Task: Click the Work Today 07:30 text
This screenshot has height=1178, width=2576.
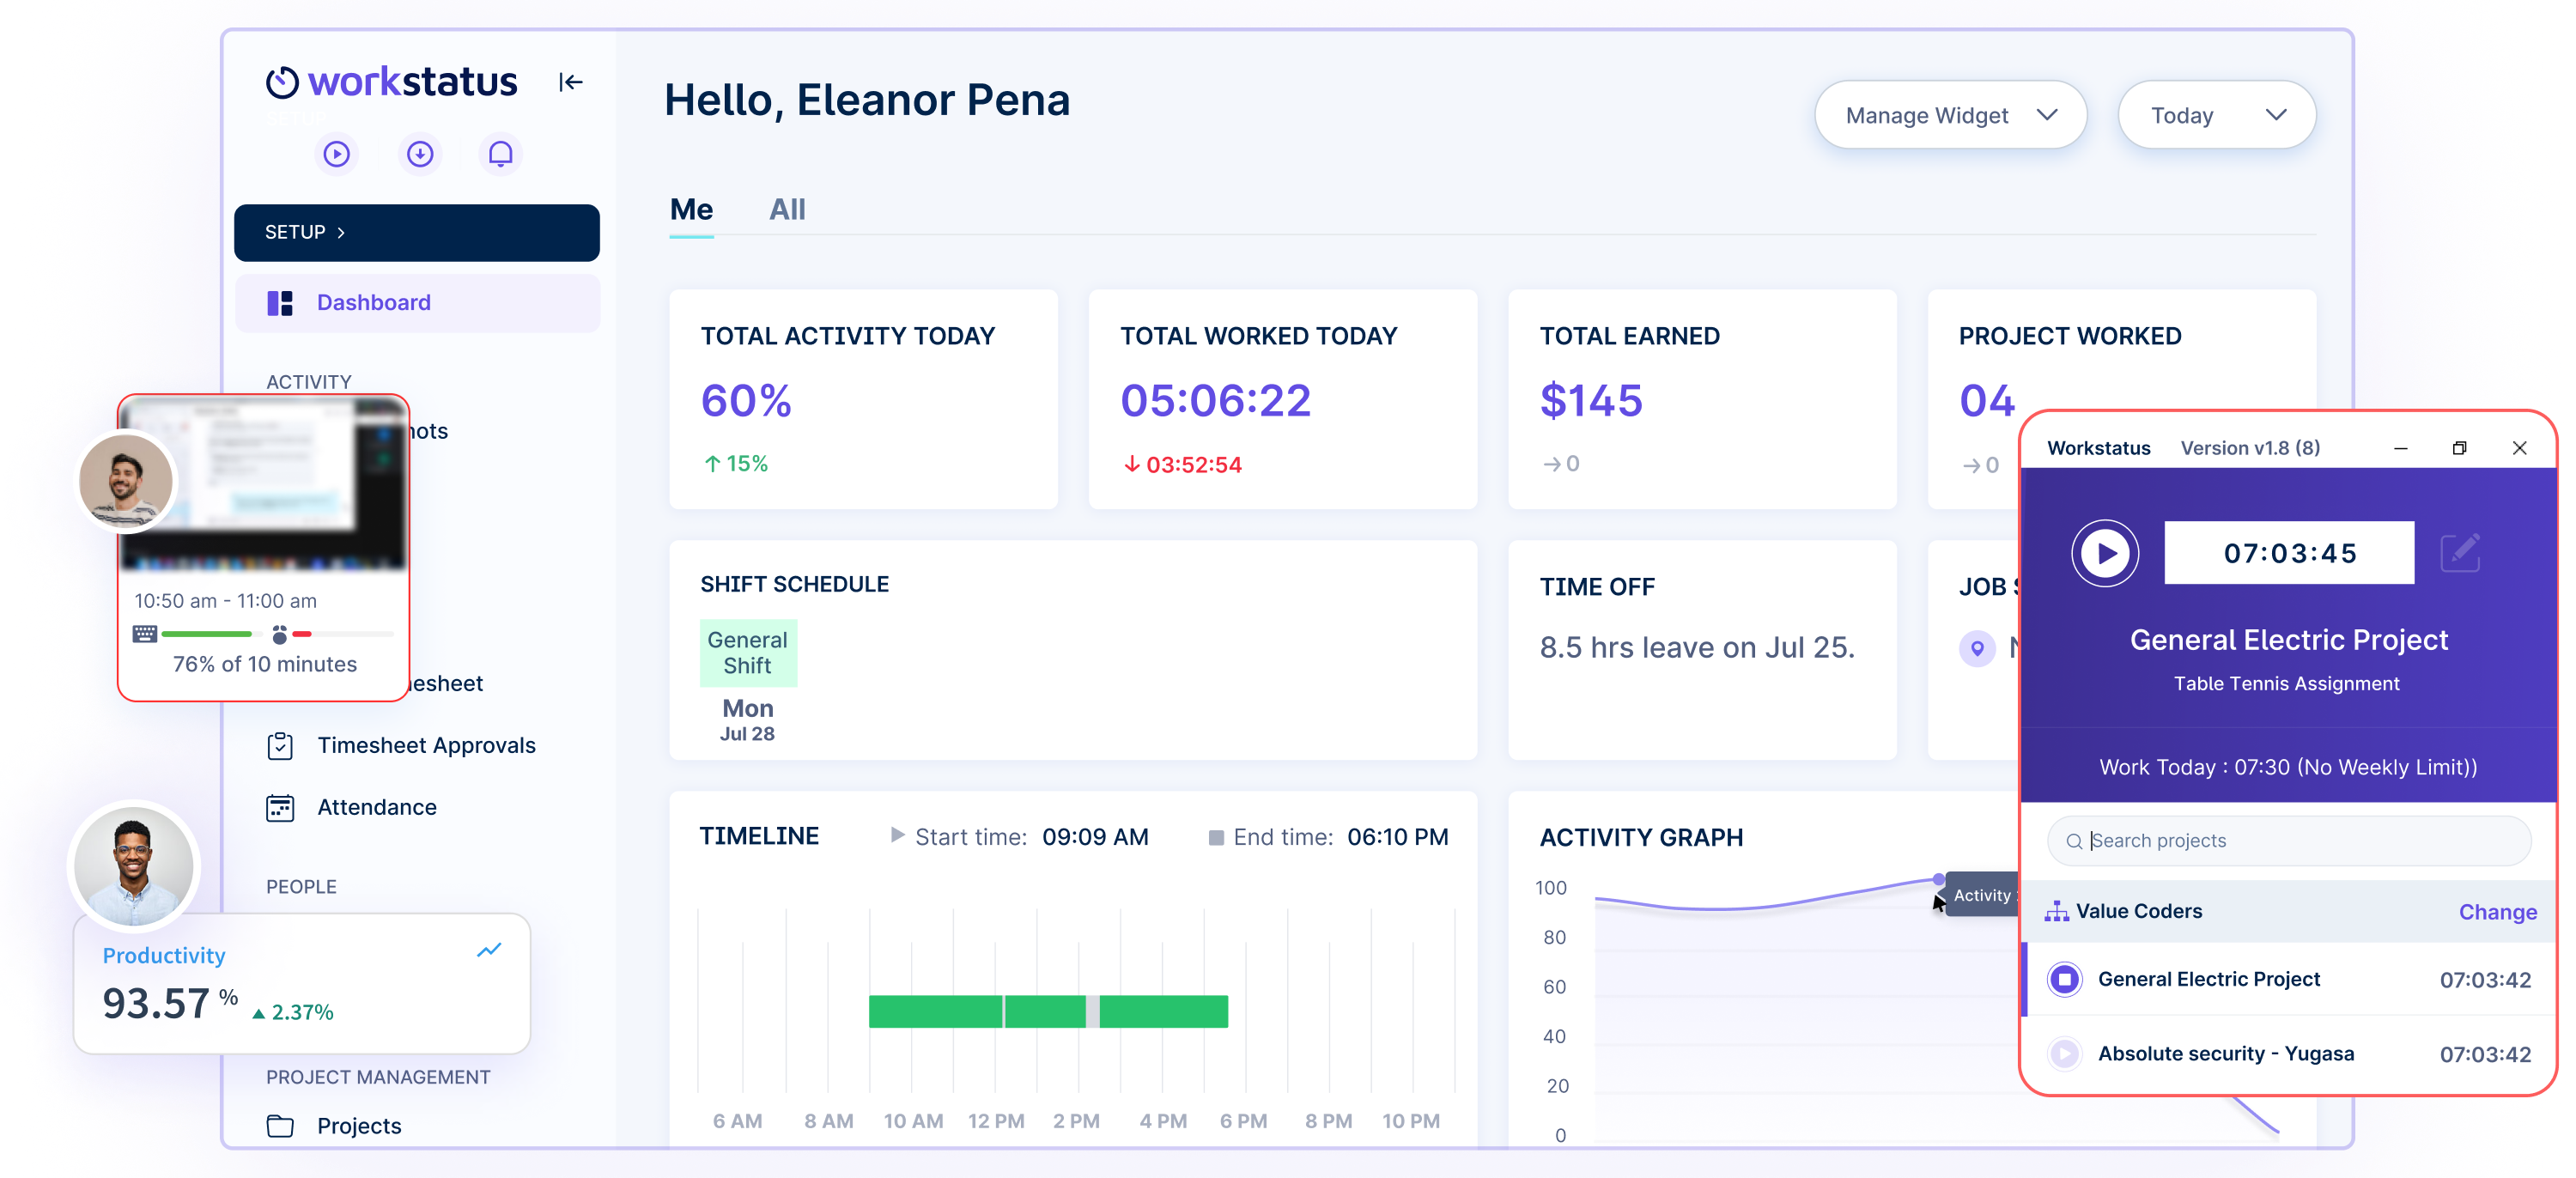Action: [x=2288, y=767]
